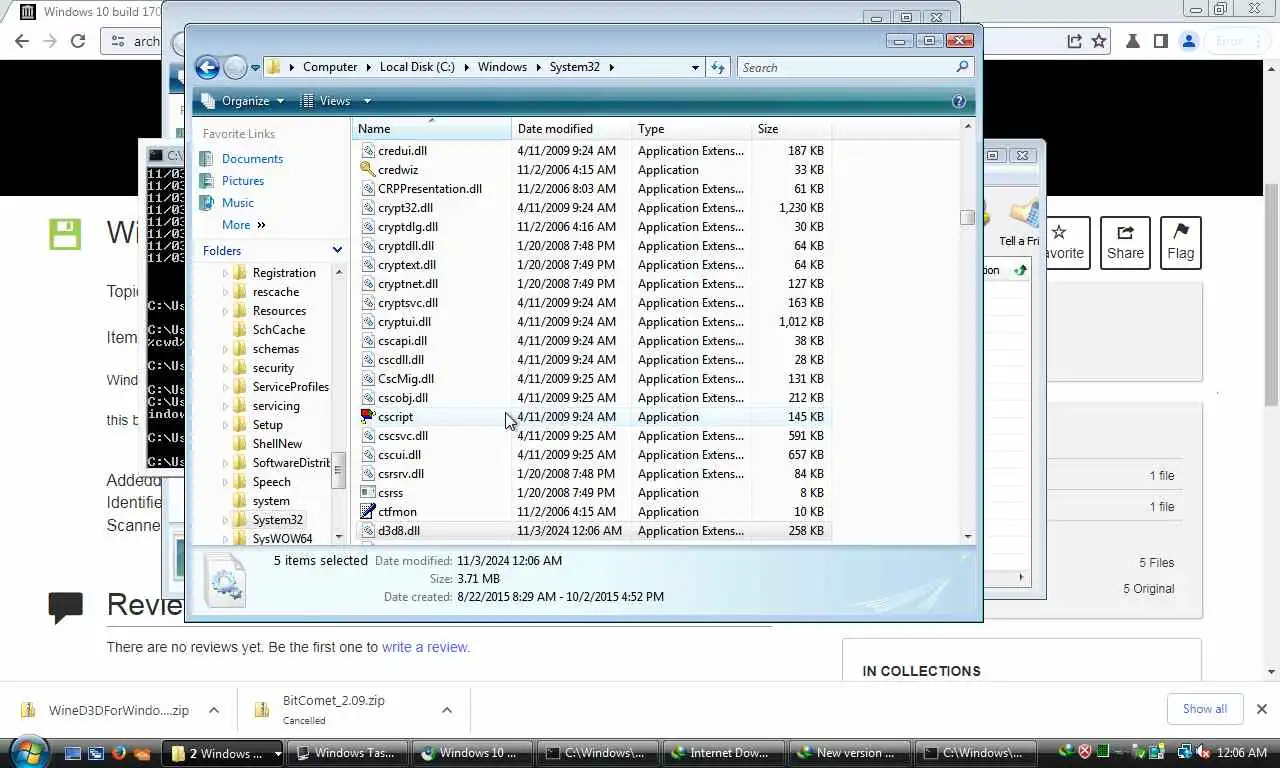Select the credwiz application icon
This screenshot has height=768, width=1280.
(x=368, y=170)
